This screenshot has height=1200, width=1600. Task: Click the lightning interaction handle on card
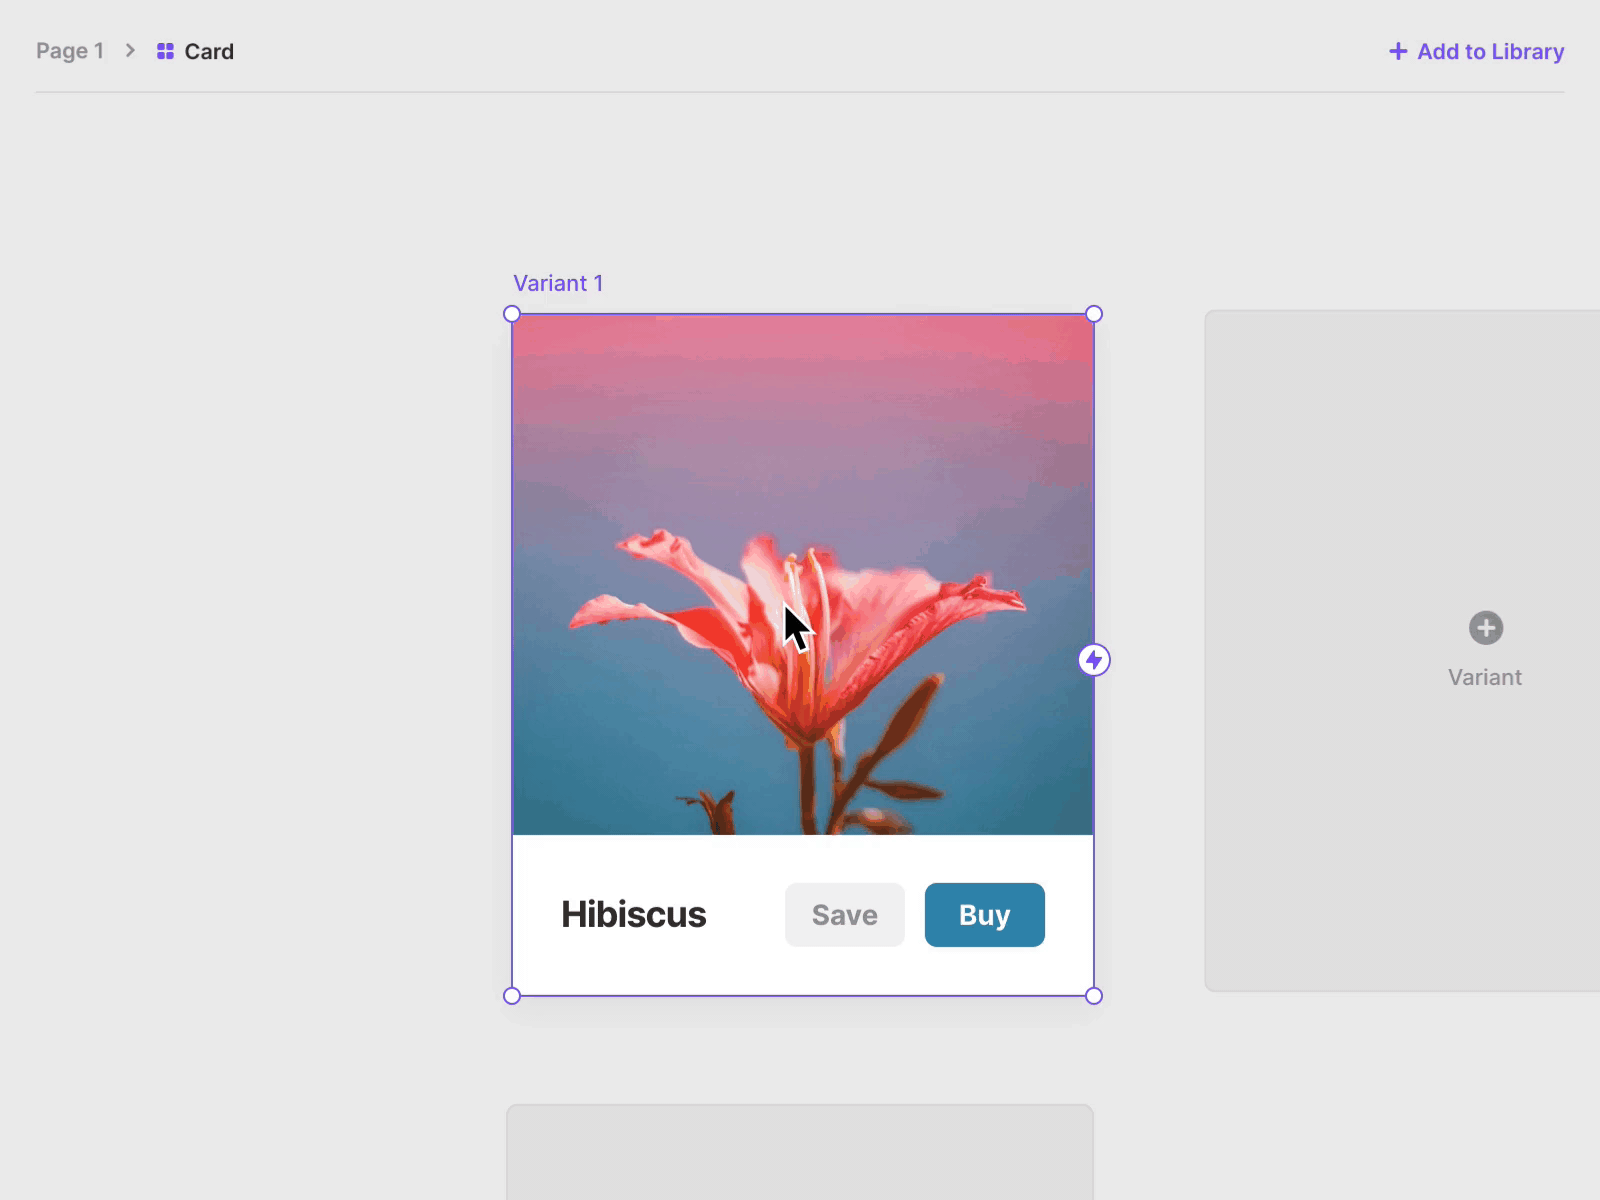coord(1094,660)
